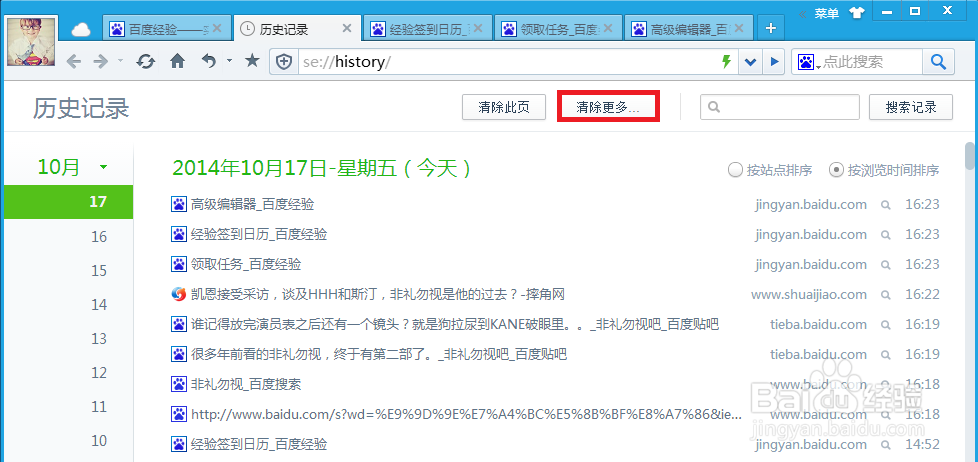Open the 菜单 menu

pos(826,12)
